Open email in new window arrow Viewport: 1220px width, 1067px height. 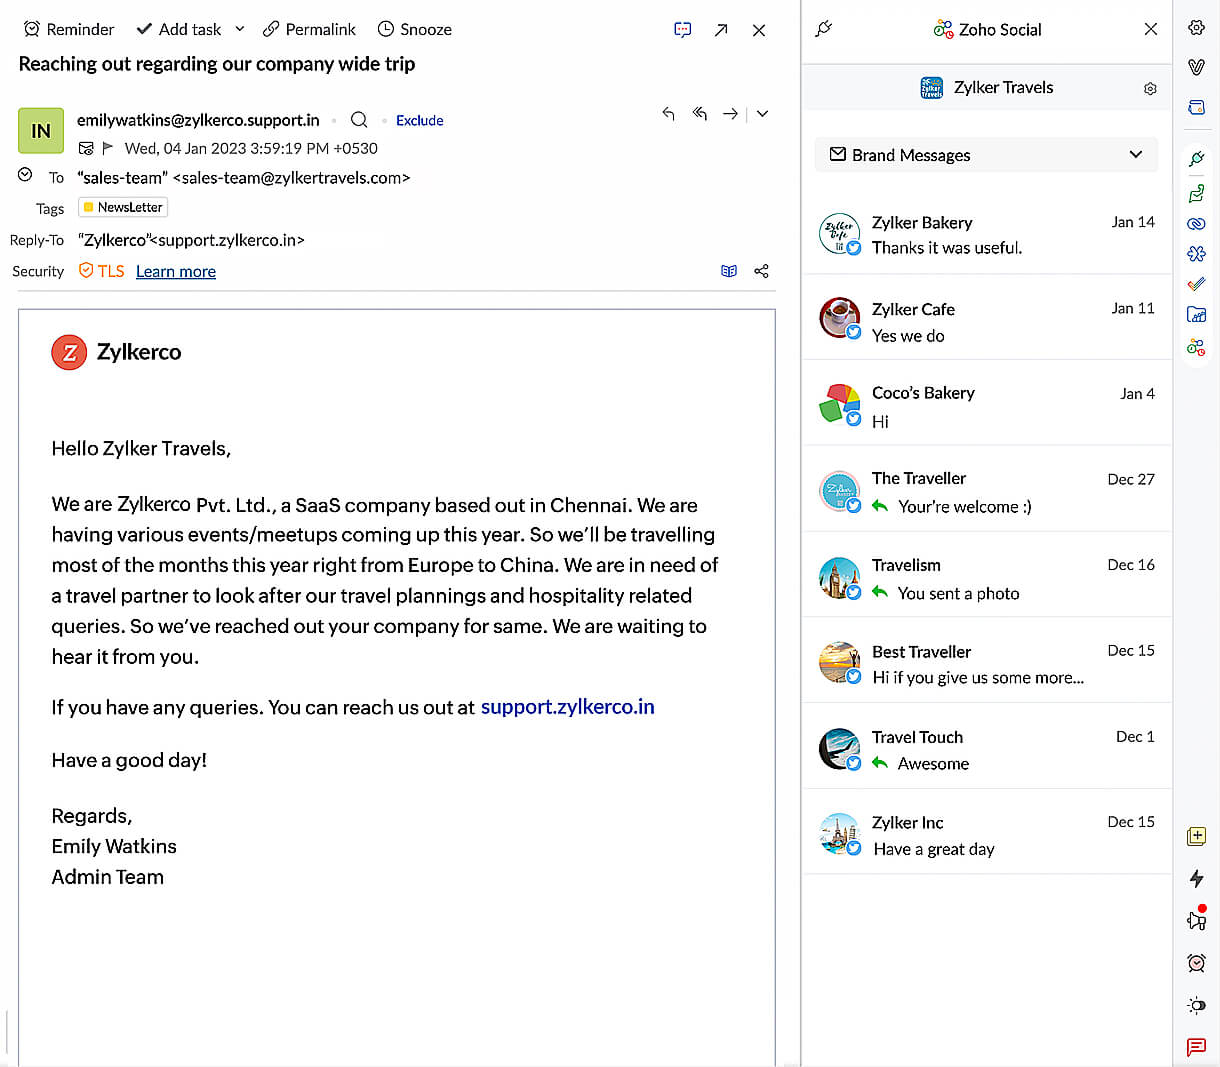(x=721, y=30)
